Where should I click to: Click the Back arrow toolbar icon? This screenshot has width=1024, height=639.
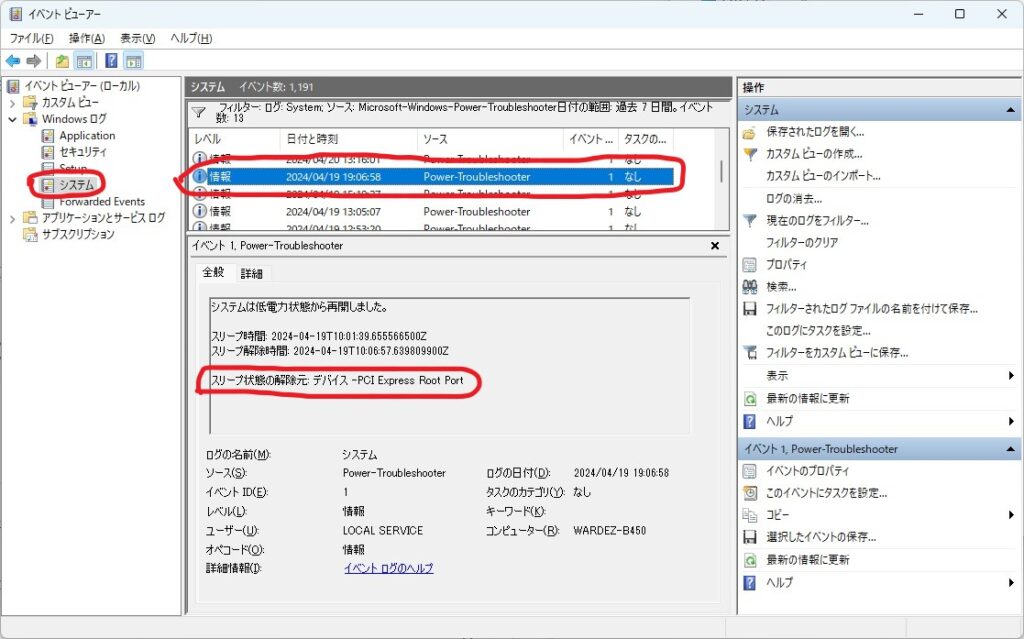coord(13,61)
